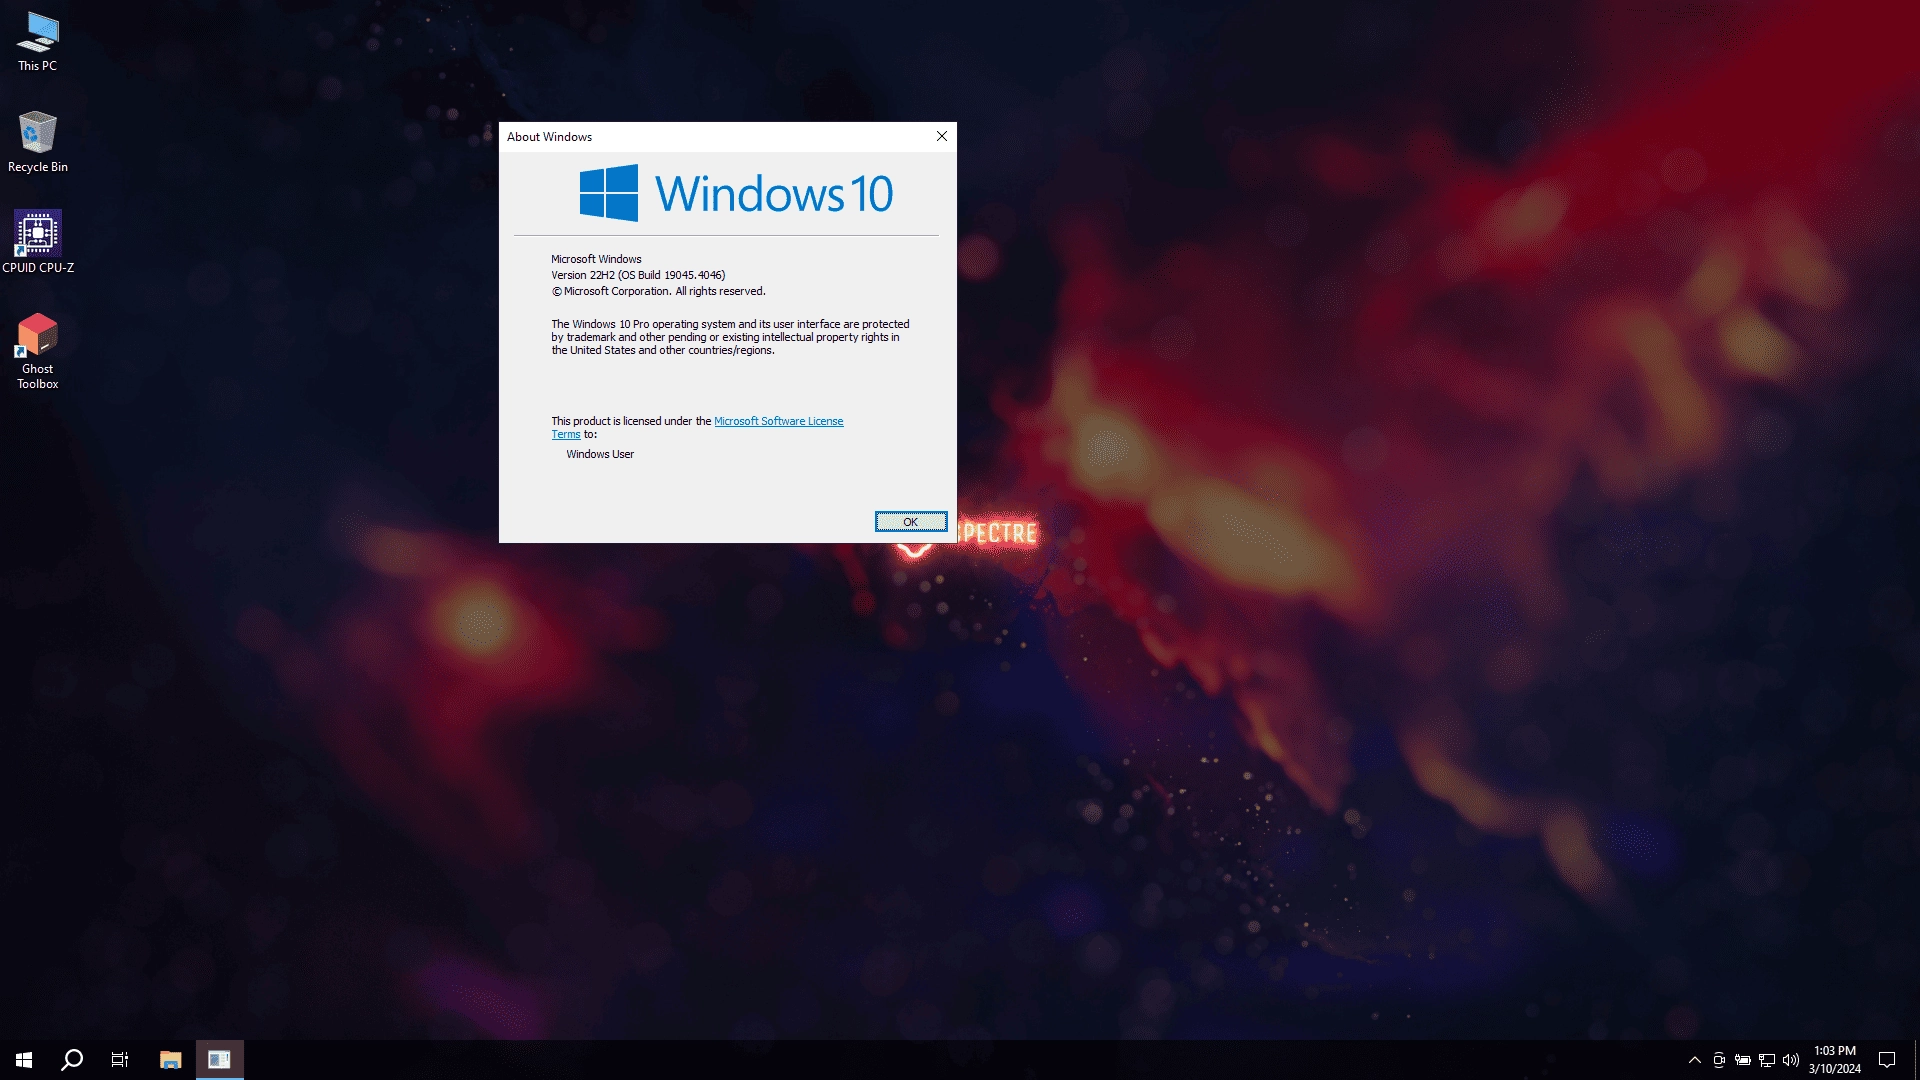Screen dimensions: 1920x1080
Task: Select the Recycle Bin desktop icon
Action: tap(38, 142)
